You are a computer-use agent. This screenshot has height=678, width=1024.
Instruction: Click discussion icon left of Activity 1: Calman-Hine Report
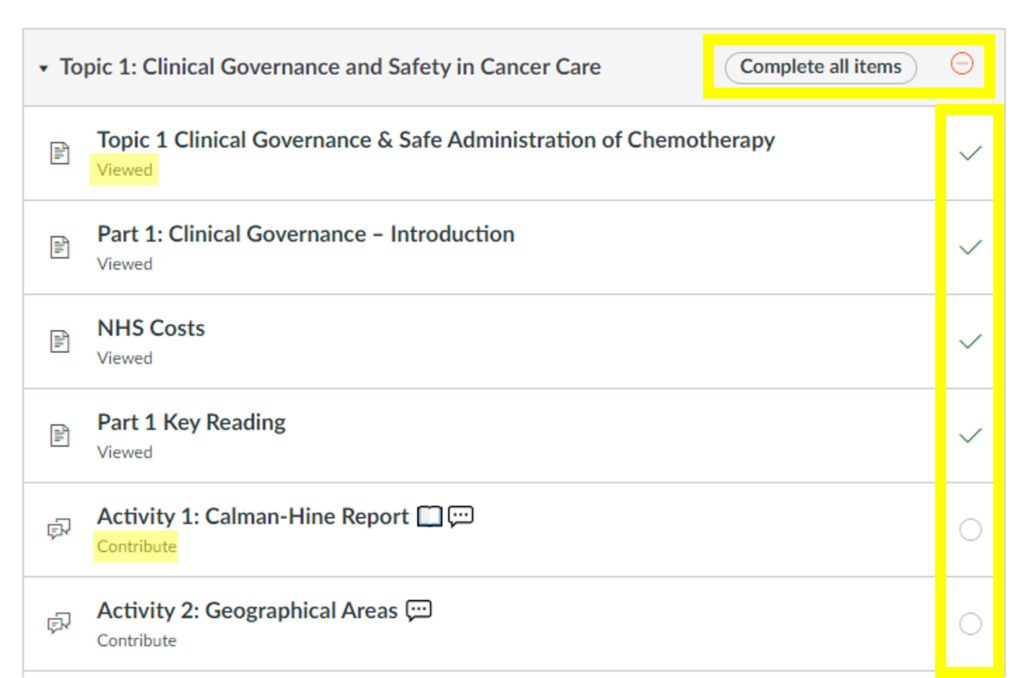click(x=60, y=530)
